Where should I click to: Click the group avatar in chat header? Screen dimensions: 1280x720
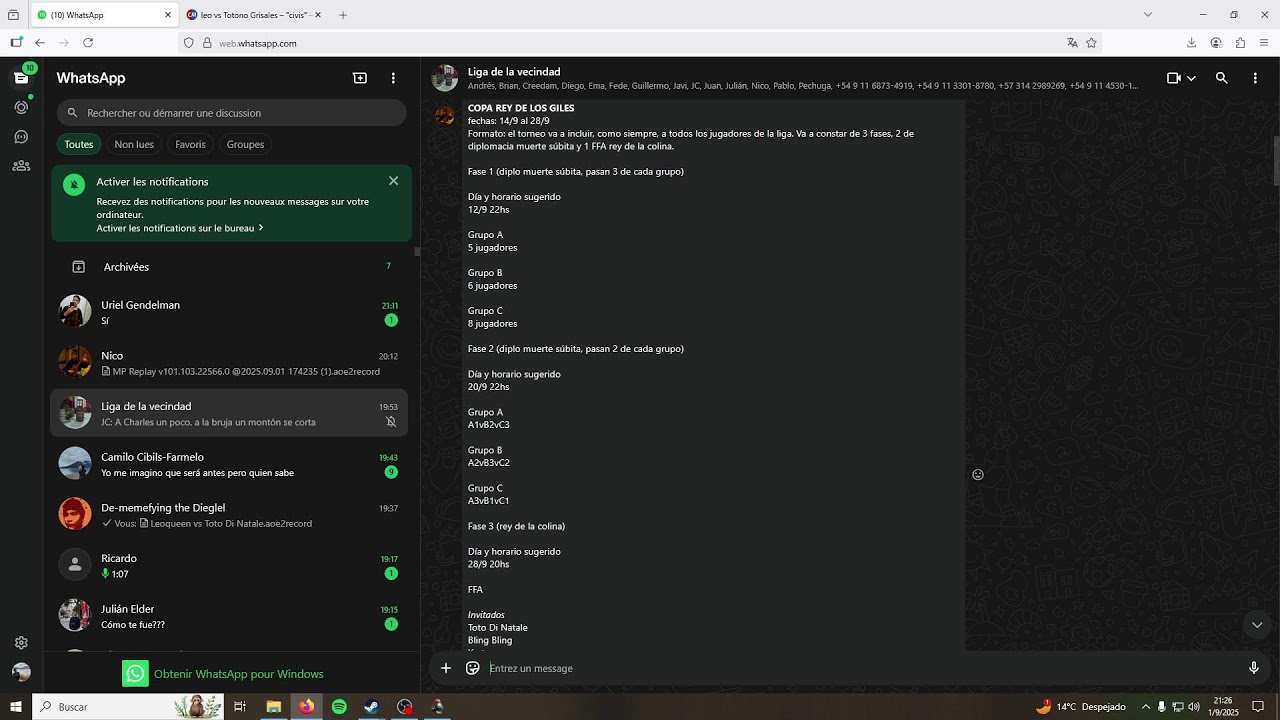[x=445, y=78]
